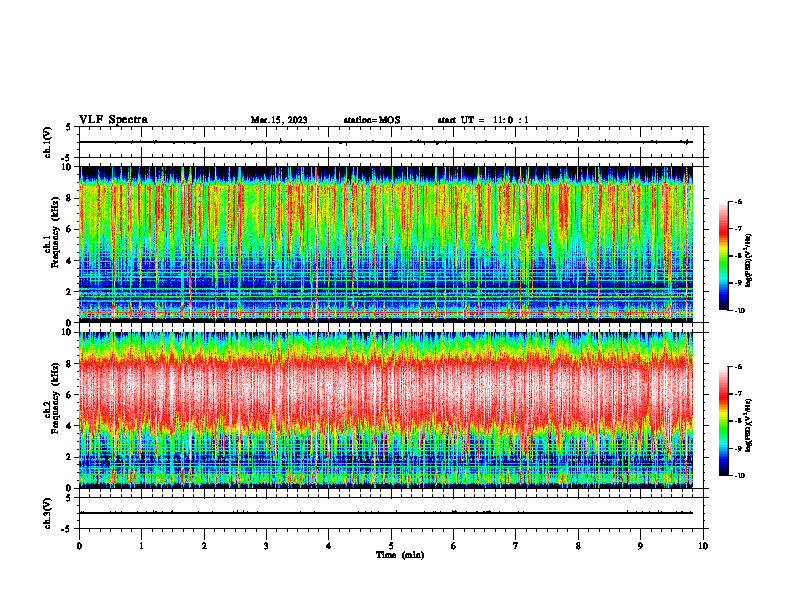Click the "-10" label on ch.2 color scale
The height and width of the screenshot is (612, 792).
(739, 476)
